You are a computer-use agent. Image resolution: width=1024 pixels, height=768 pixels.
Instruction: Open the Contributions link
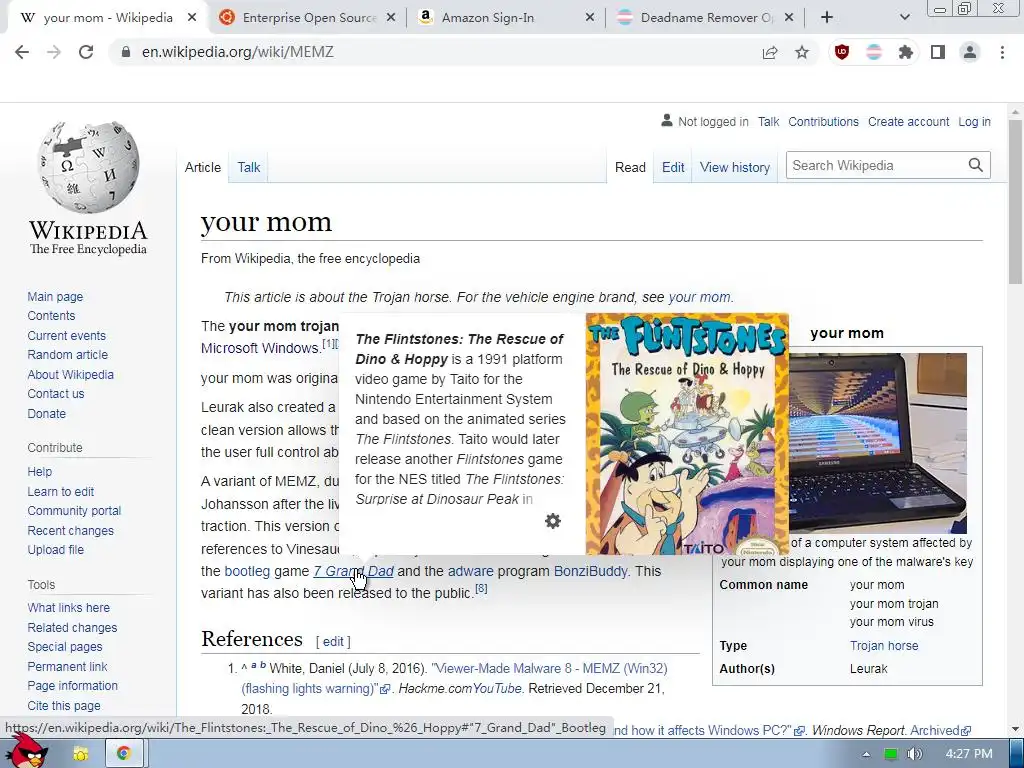[x=824, y=121]
